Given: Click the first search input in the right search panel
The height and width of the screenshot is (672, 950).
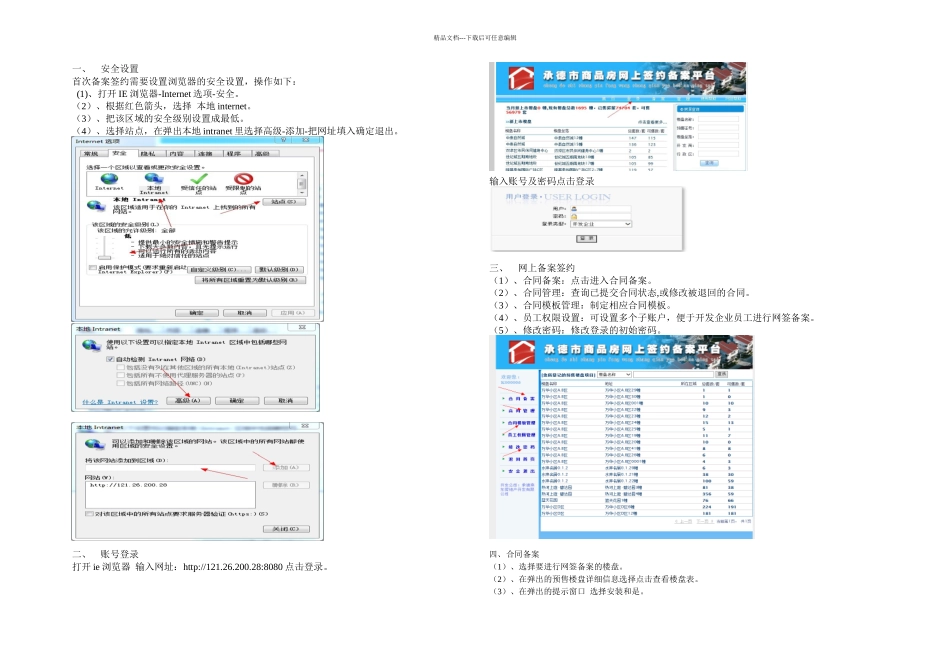Looking at the screenshot, I should pyautogui.click(x=718, y=119).
